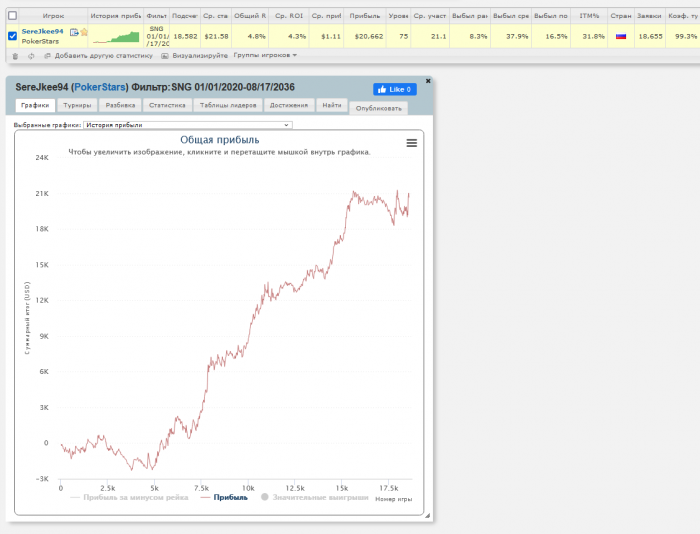
Task: Click the trash delete icon below table
Action: 15,56
